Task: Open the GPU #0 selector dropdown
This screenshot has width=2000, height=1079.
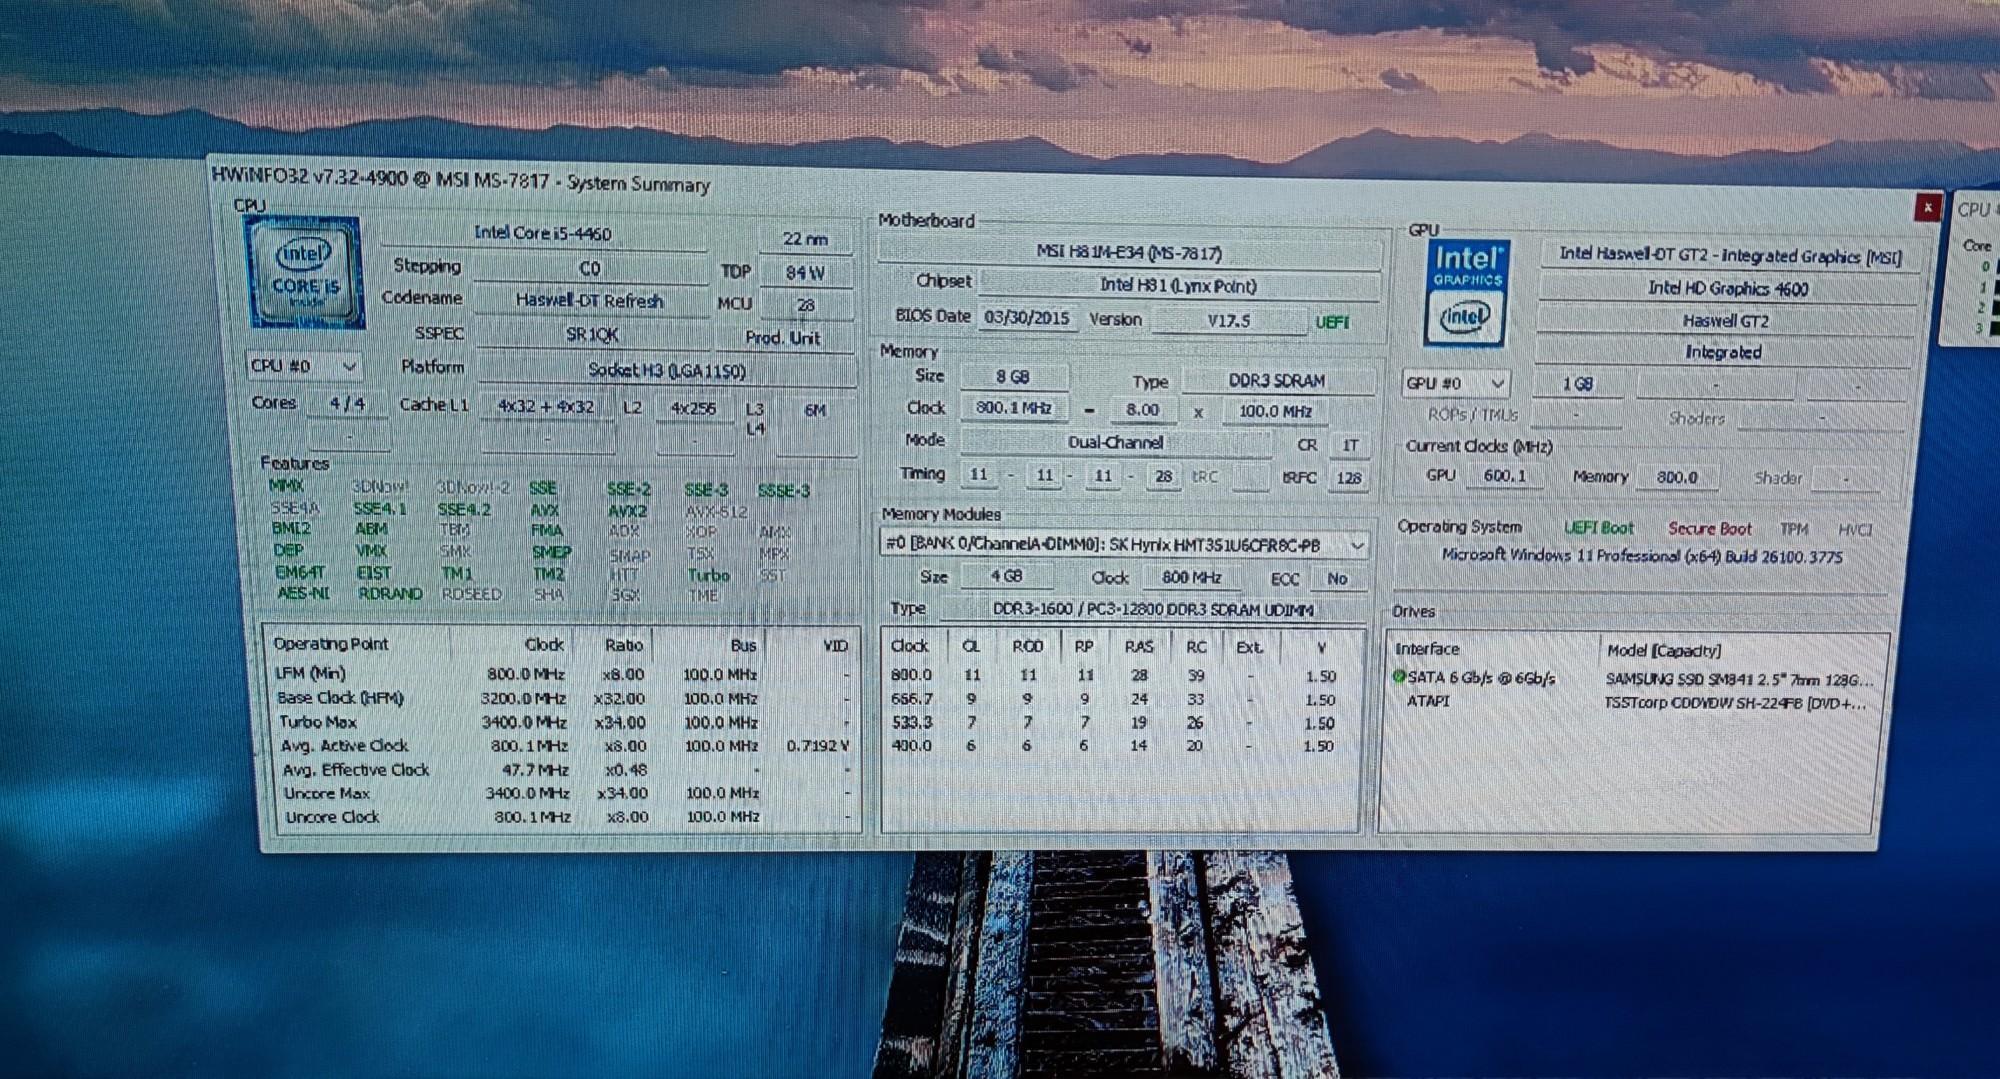Action: point(1455,383)
